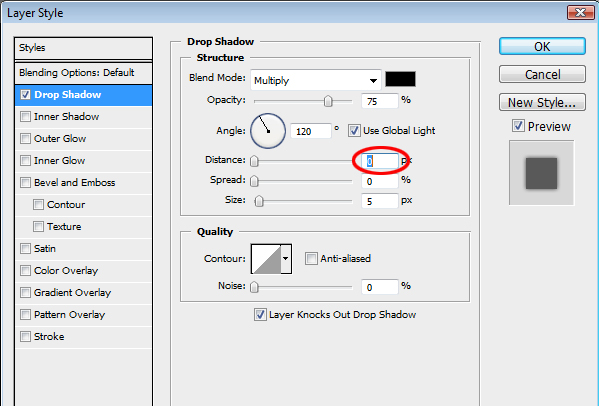This screenshot has width=599, height=406.
Task: Open the Blend Mode Multiply dropdown
Action: coord(316,80)
